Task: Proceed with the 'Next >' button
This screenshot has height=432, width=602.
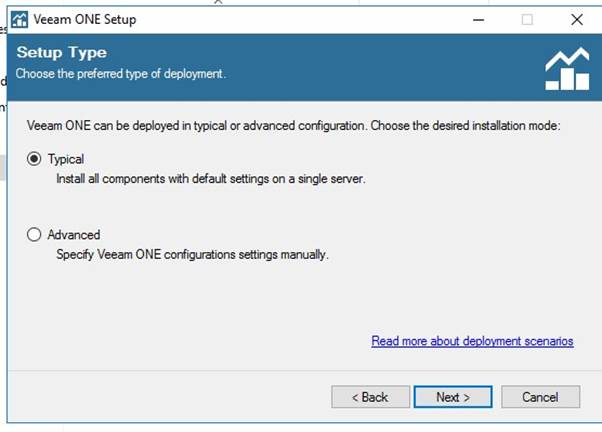Action: point(453,397)
